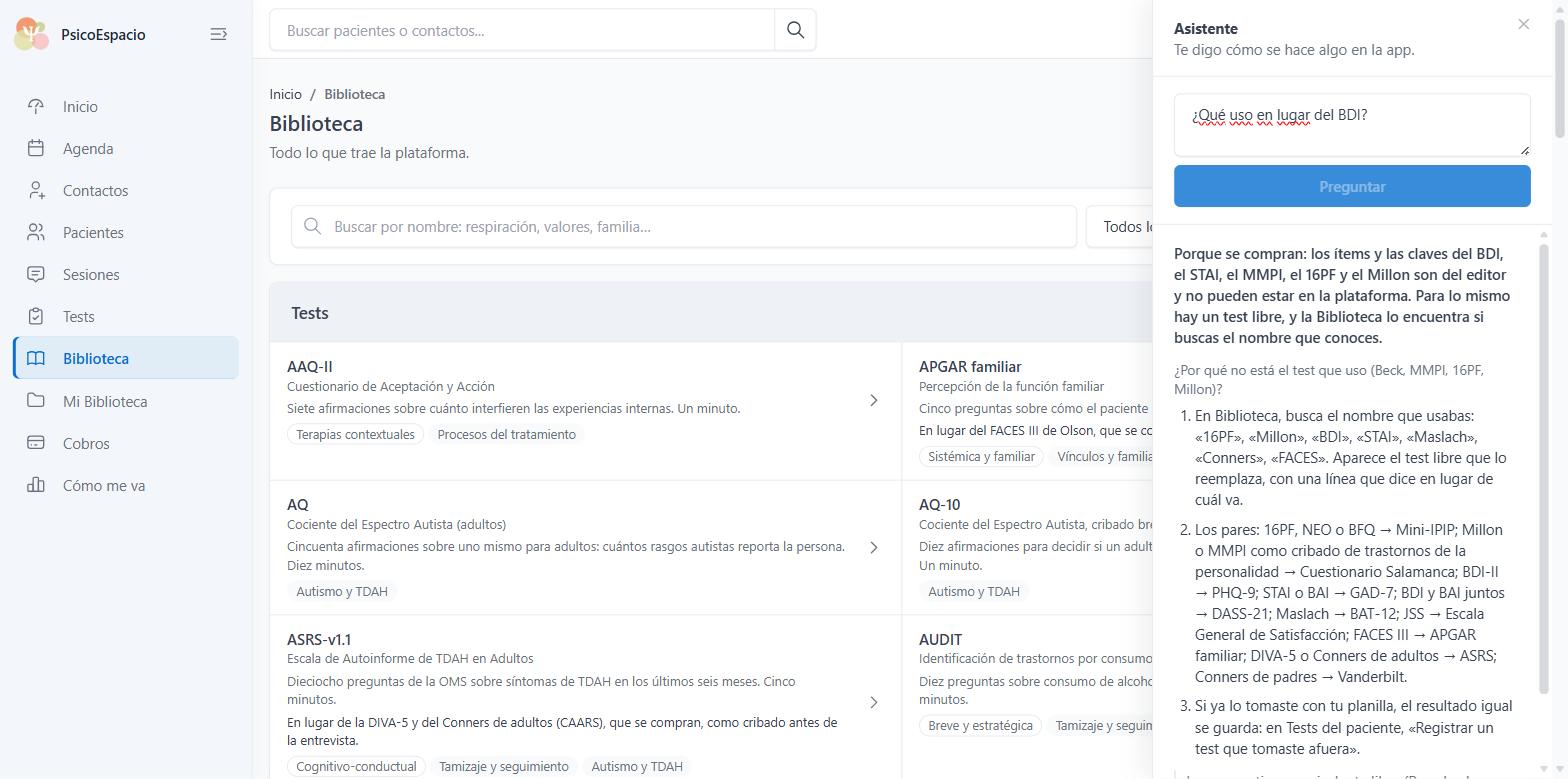
Task: Collapse the sidebar with the menu icon
Action: coord(218,34)
